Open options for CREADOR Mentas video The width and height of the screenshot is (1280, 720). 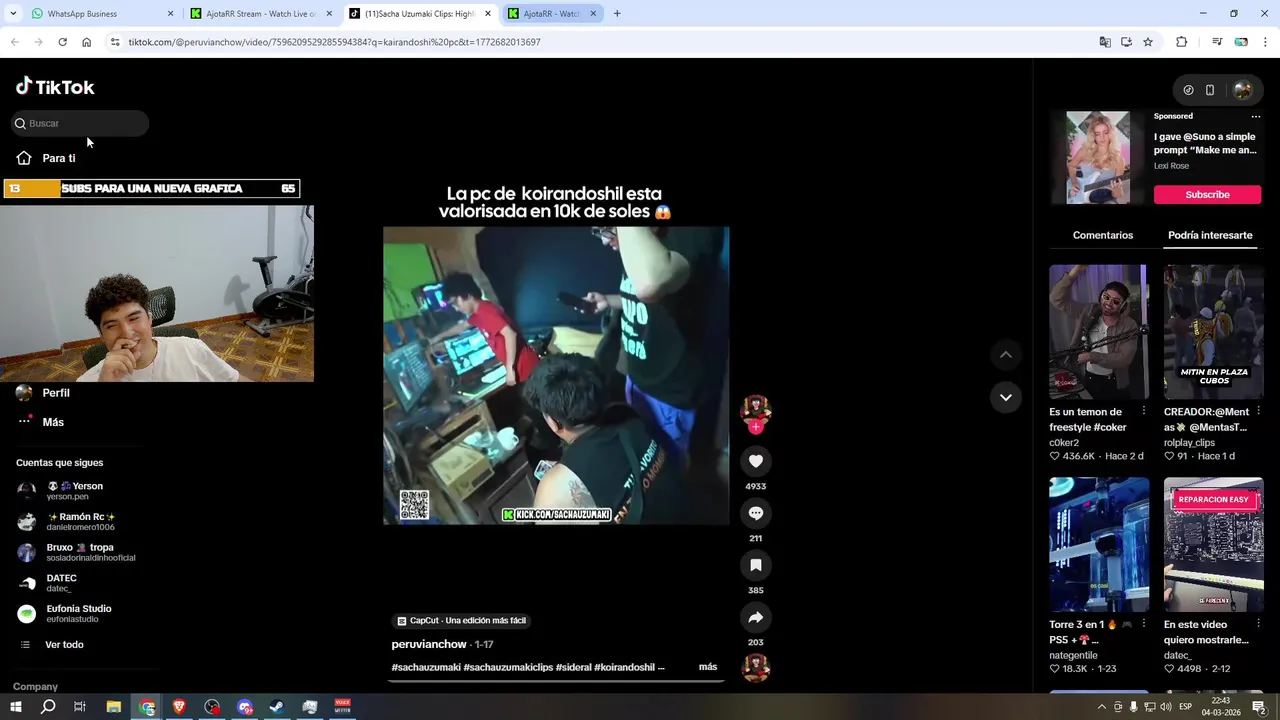coord(1258,411)
